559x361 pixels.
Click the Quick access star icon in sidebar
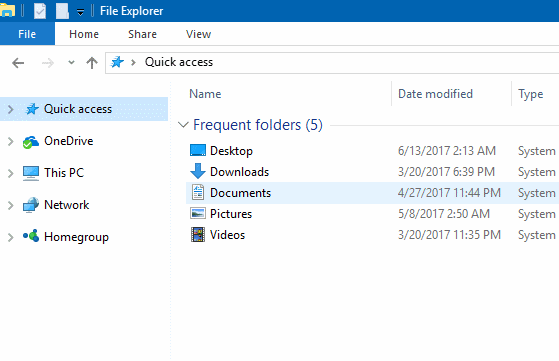pyautogui.click(x=32, y=109)
